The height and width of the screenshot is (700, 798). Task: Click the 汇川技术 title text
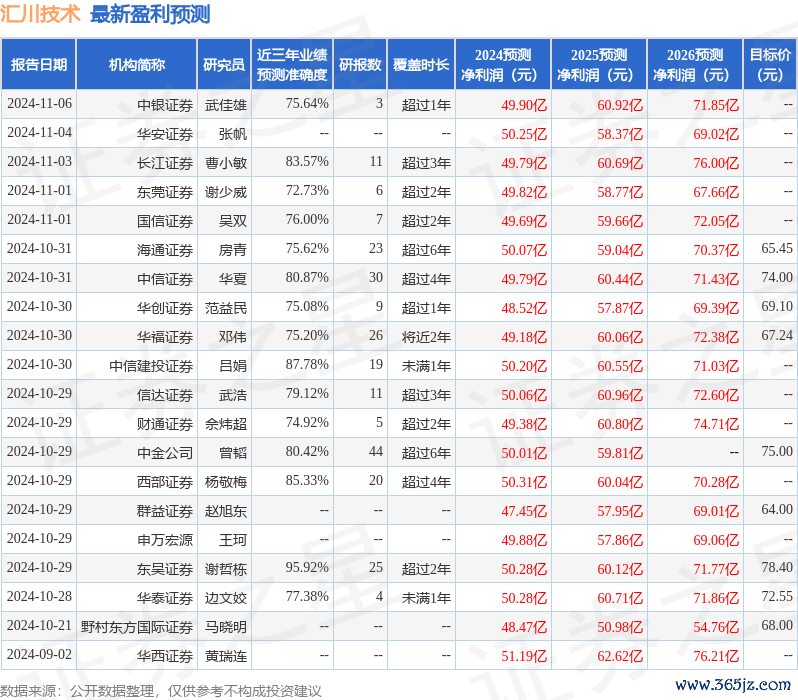[40, 14]
